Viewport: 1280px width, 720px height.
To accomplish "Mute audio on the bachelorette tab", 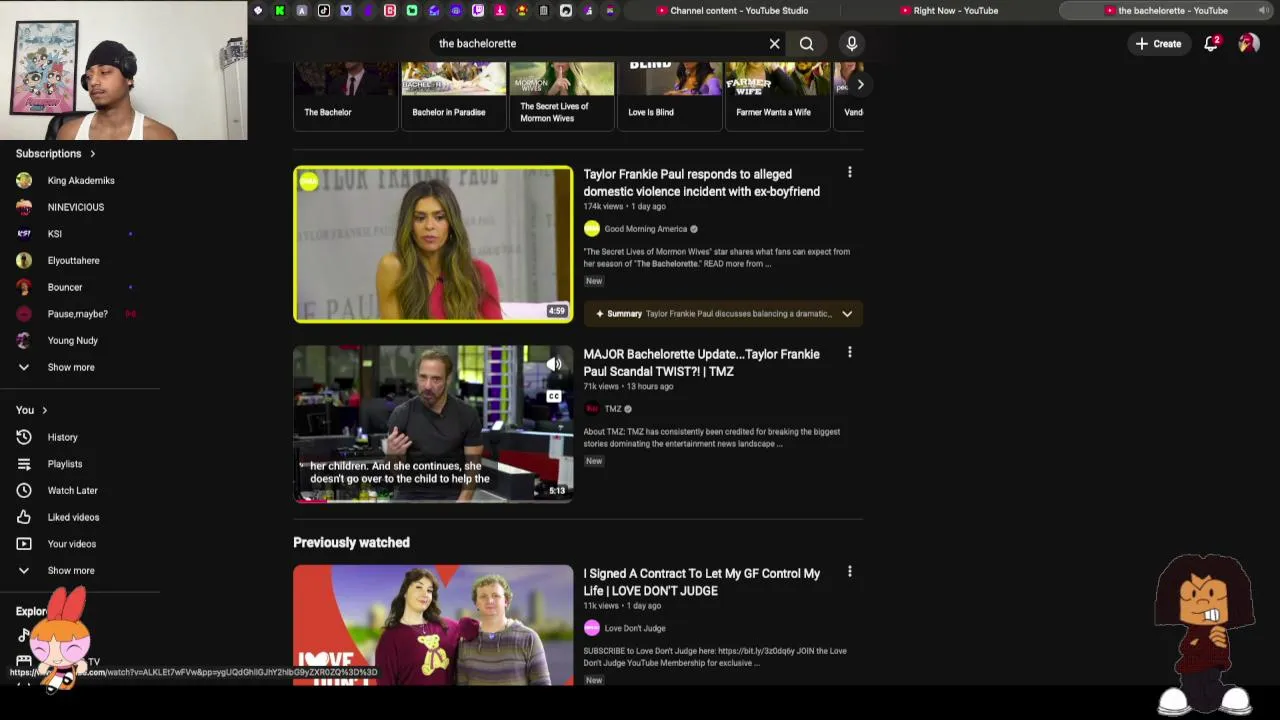I will pyautogui.click(x=1264, y=11).
